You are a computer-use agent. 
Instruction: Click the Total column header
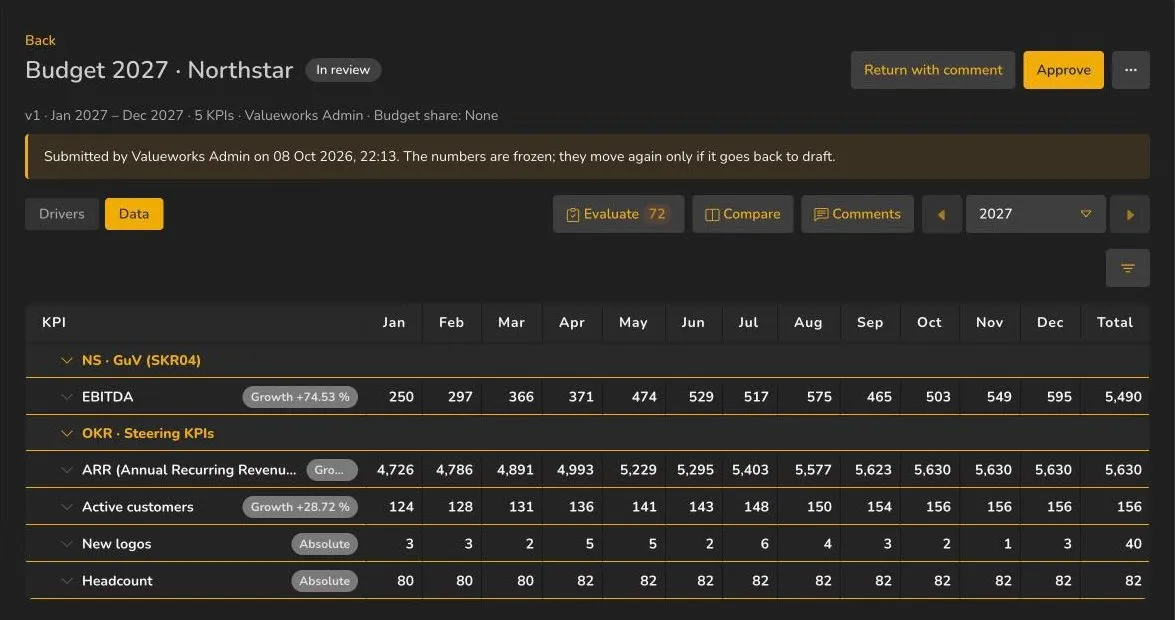(1114, 322)
